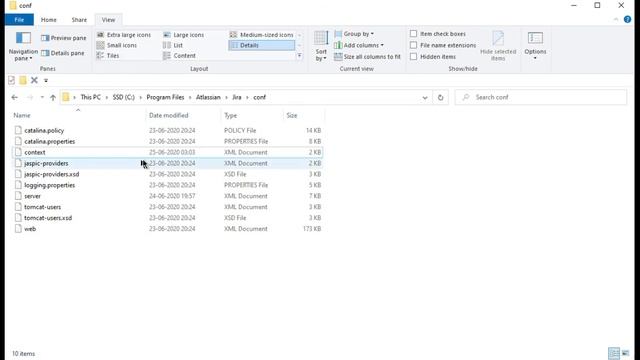640x360 pixels.
Task: Expand the chevron after Program Files in path
Action: (190, 98)
